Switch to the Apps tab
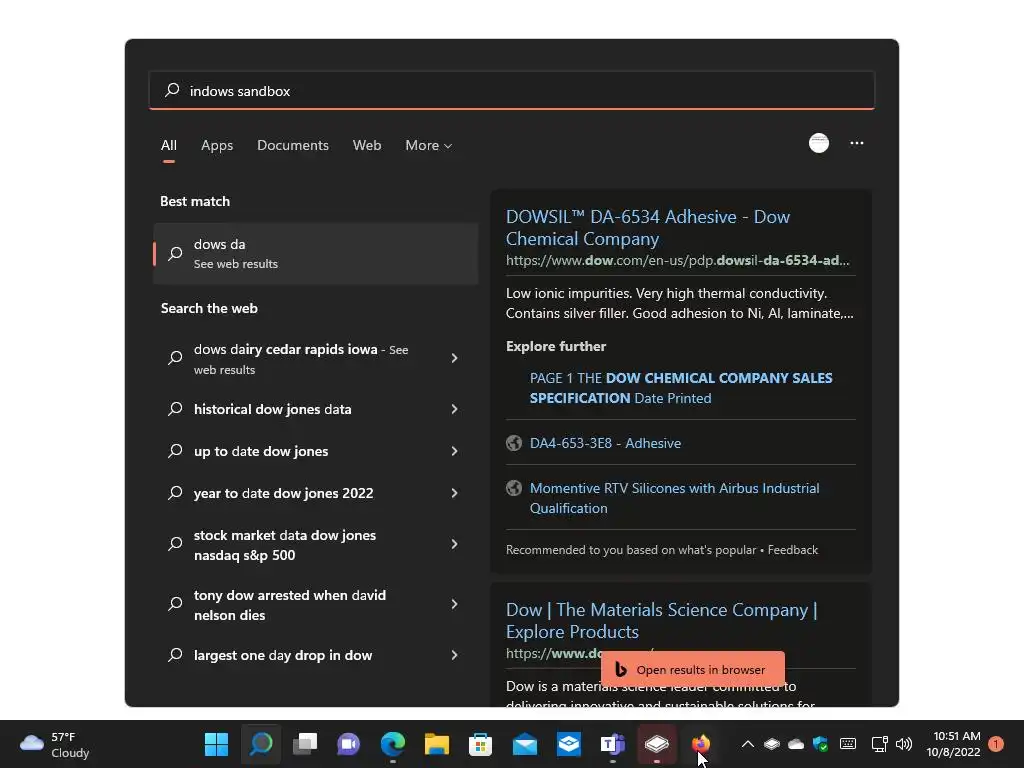 [x=217, y=145]
